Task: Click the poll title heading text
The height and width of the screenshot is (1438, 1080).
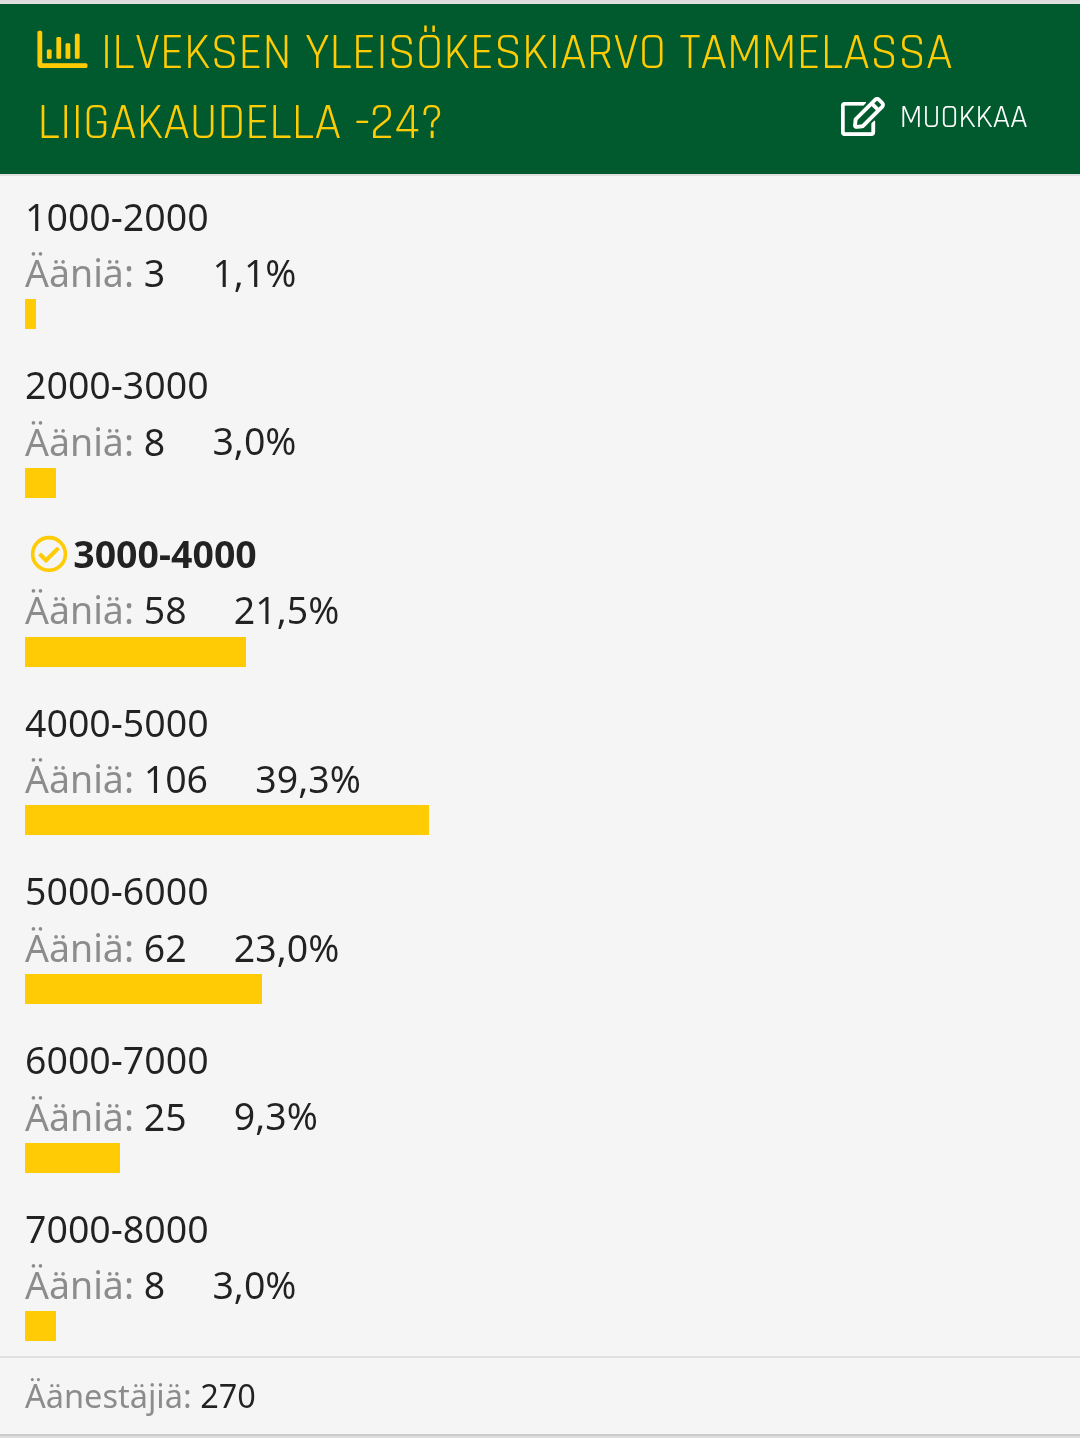Action: 495,87
